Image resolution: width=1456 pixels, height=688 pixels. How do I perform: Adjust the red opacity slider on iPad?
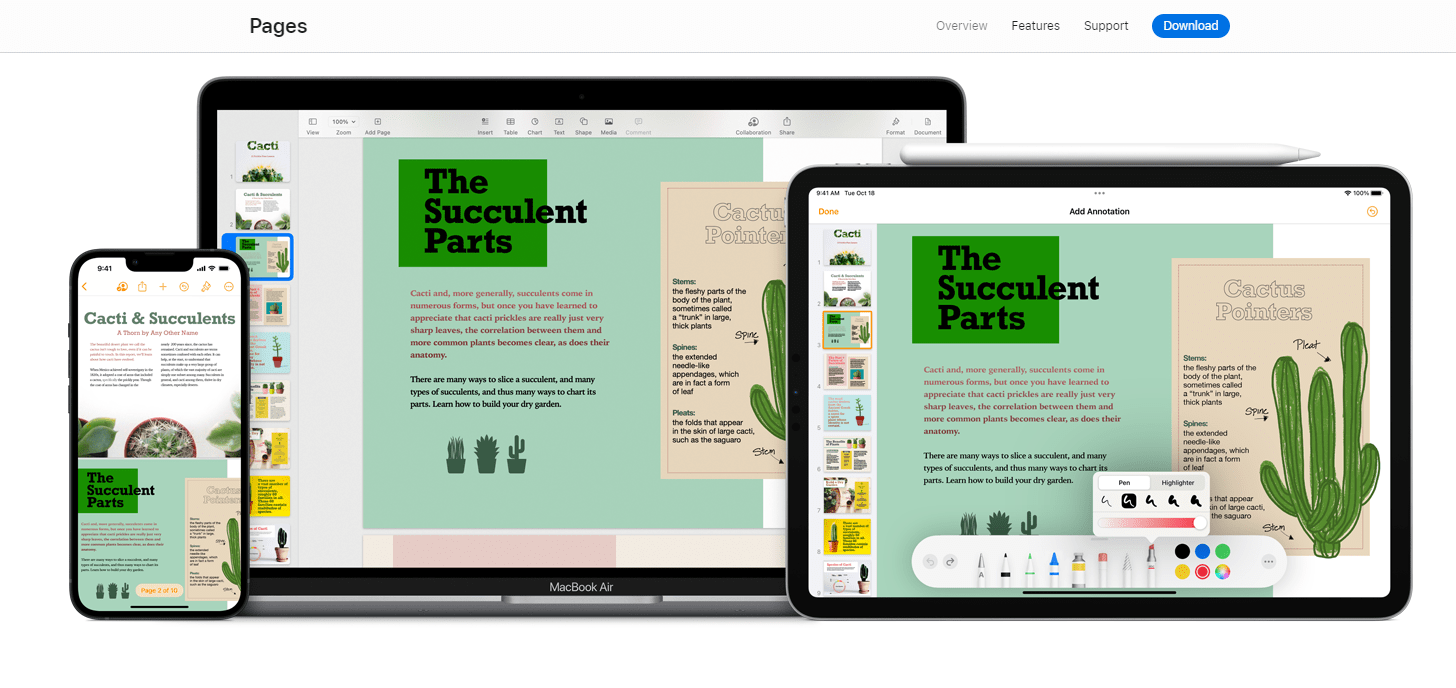coord(1152,523)
